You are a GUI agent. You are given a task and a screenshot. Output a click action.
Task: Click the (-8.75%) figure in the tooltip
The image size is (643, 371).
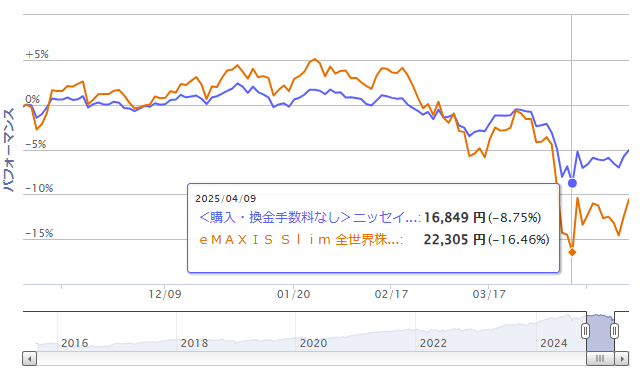pos(515,218)
